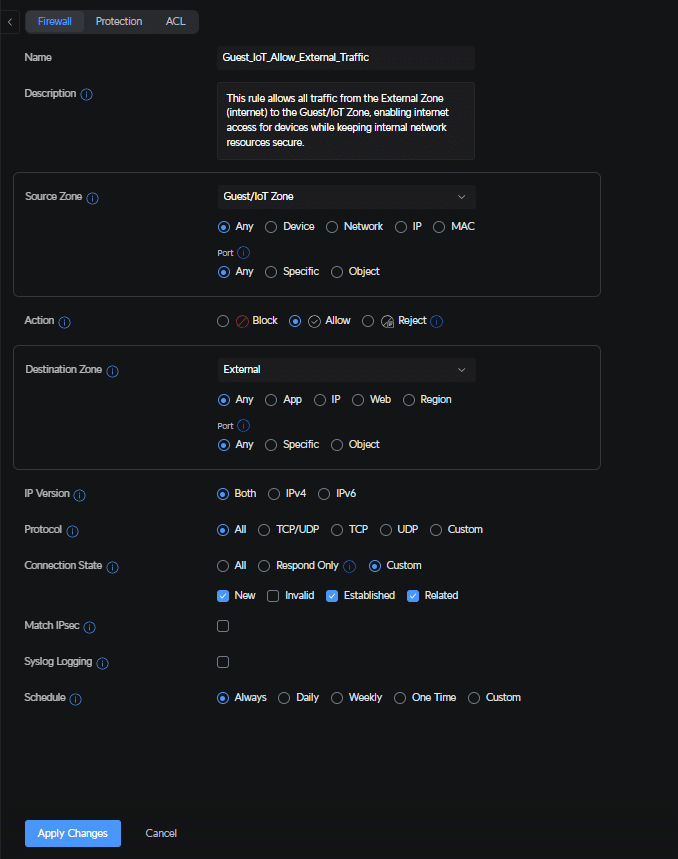Viewport: 678px width, 859px height.
Task: Click into the rule Name field
Action: 346,58
